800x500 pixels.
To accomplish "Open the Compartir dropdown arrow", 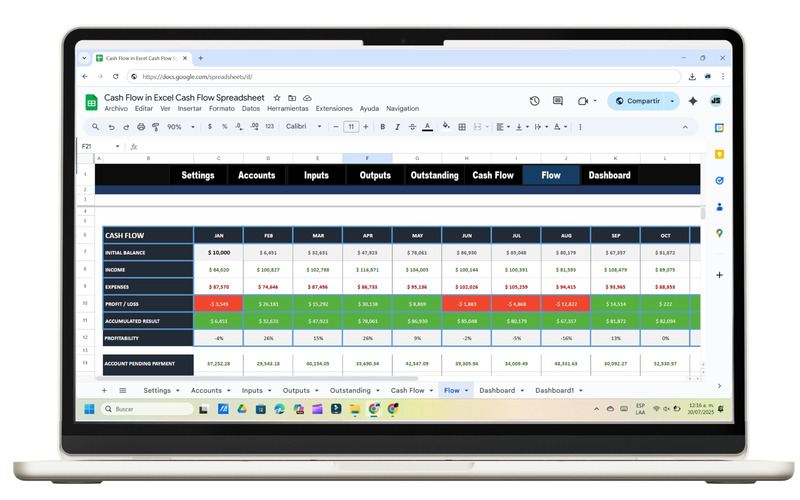I will pyautogui.click(x=672, y=101).
